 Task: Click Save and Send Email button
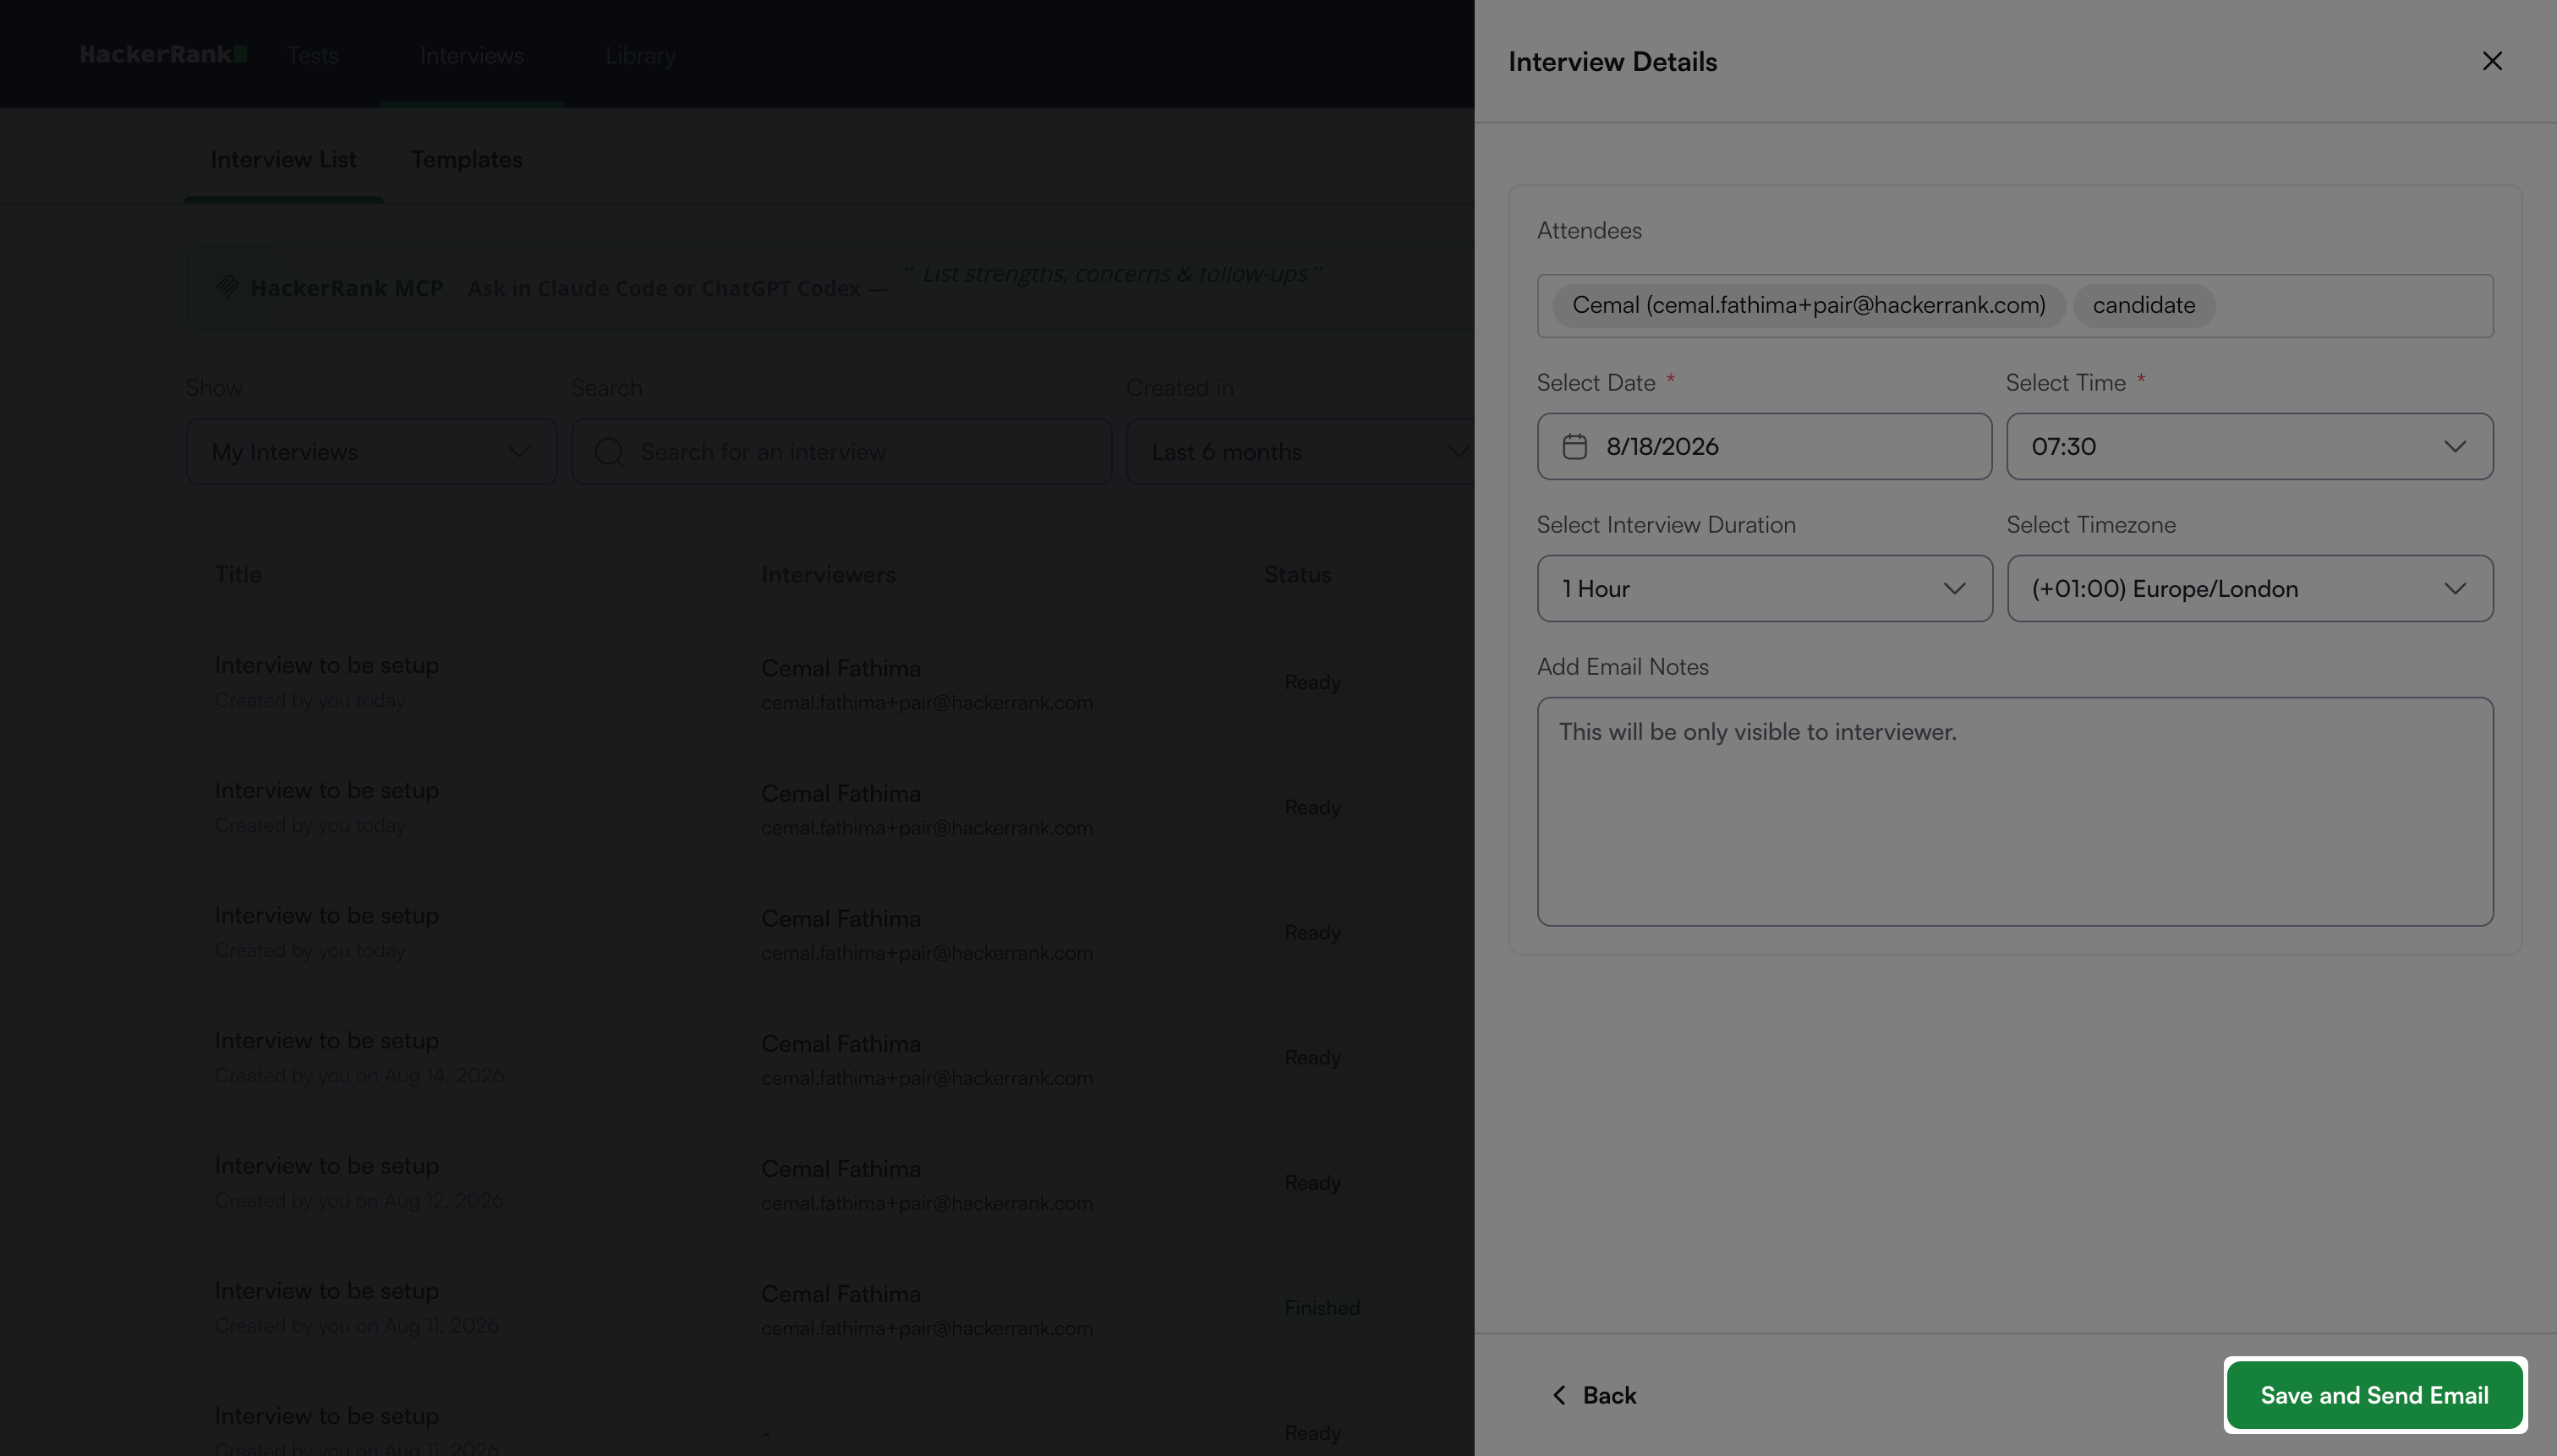[2374, 1395]
